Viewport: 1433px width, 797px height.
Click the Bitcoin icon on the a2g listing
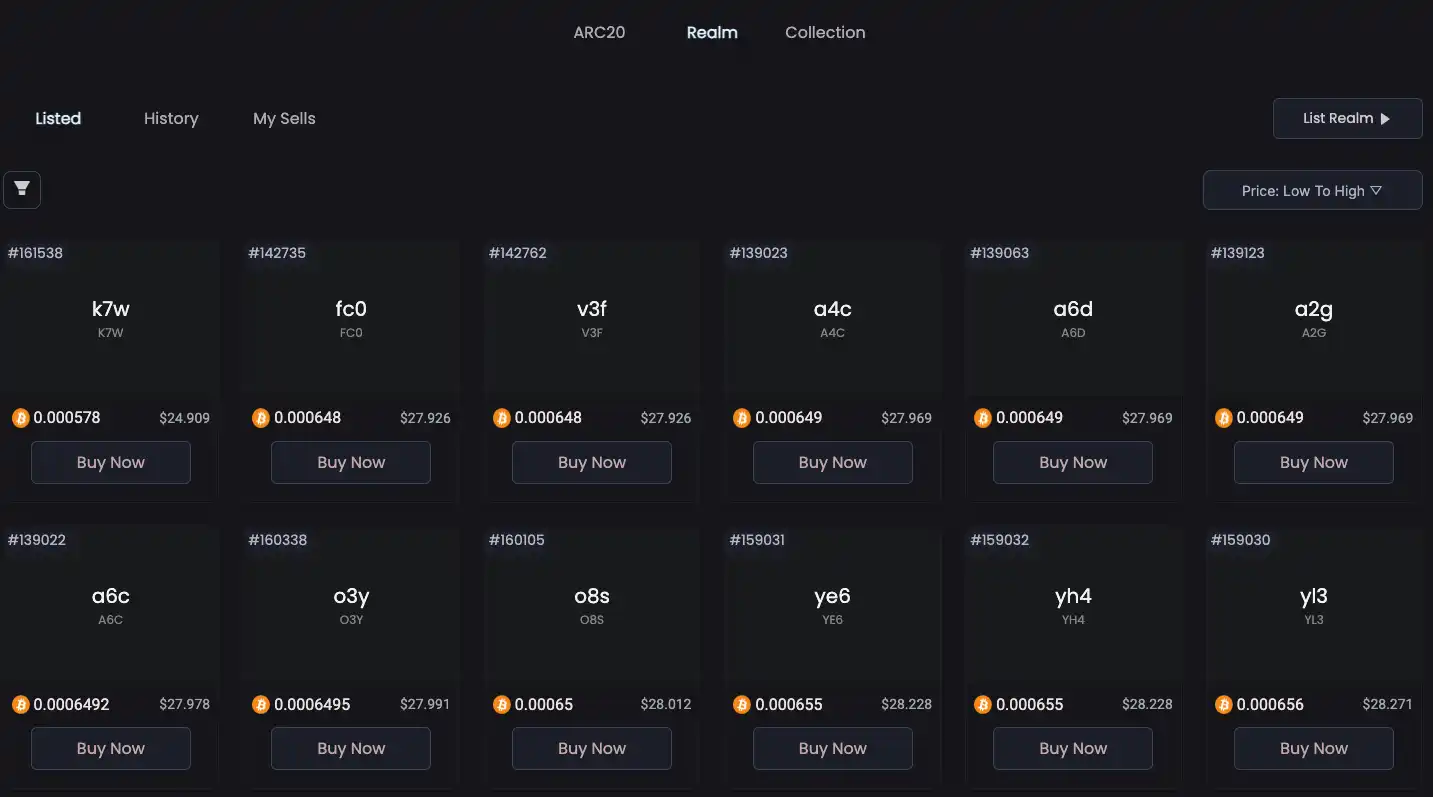[x=1223, y=418]
